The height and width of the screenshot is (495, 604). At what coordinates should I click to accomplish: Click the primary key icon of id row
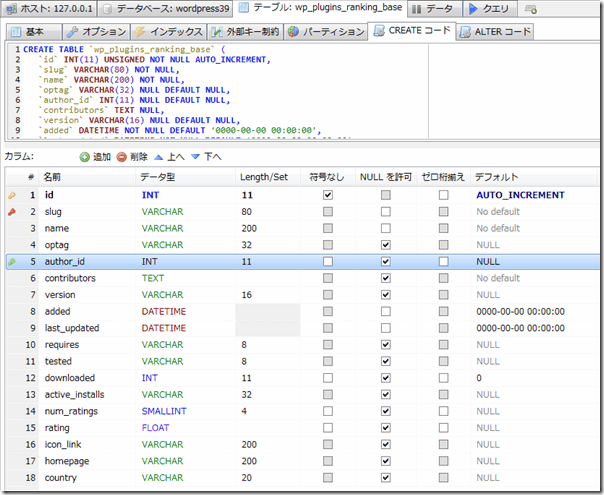click(12, 195)
